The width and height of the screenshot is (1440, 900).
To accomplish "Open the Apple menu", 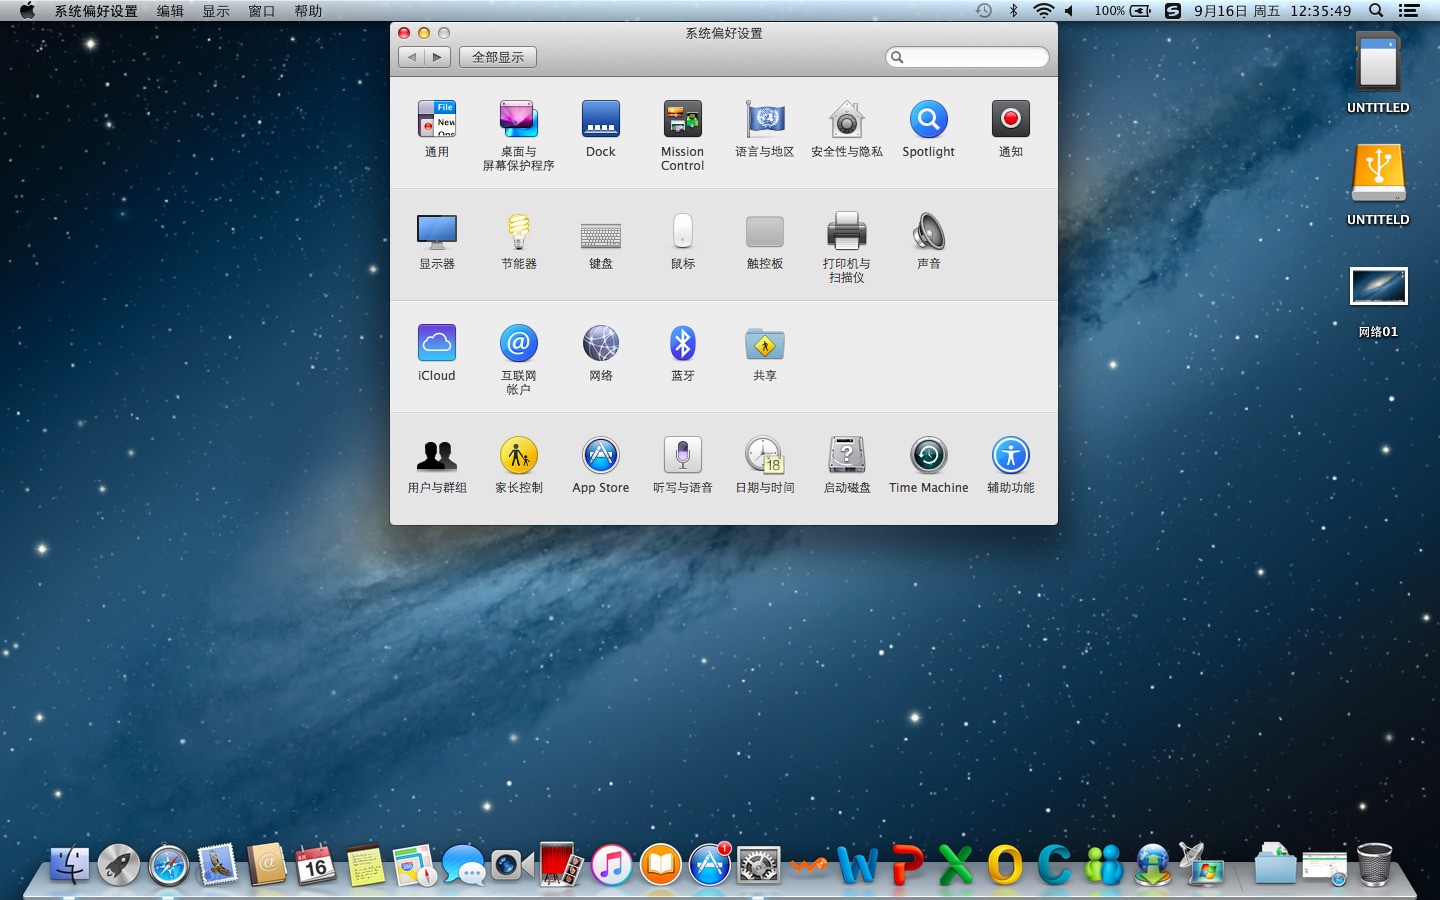I will [x=27, y=11].
